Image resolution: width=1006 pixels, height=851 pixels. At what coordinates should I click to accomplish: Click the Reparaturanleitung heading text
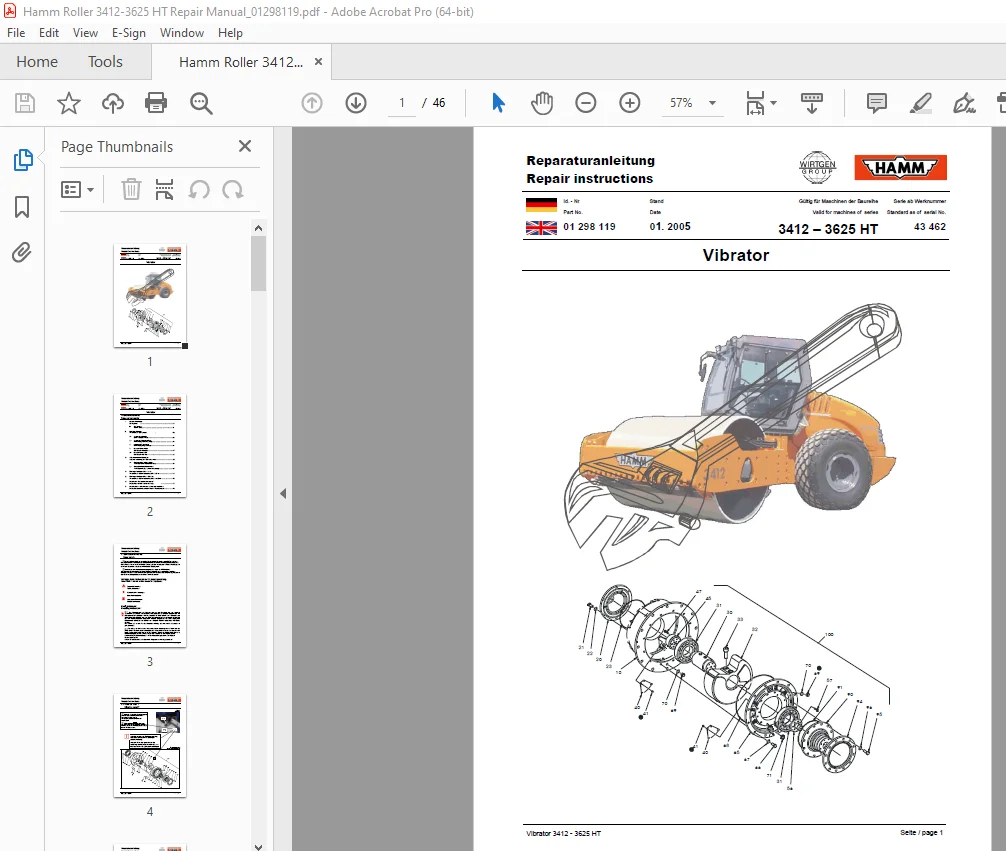point(591,160)
